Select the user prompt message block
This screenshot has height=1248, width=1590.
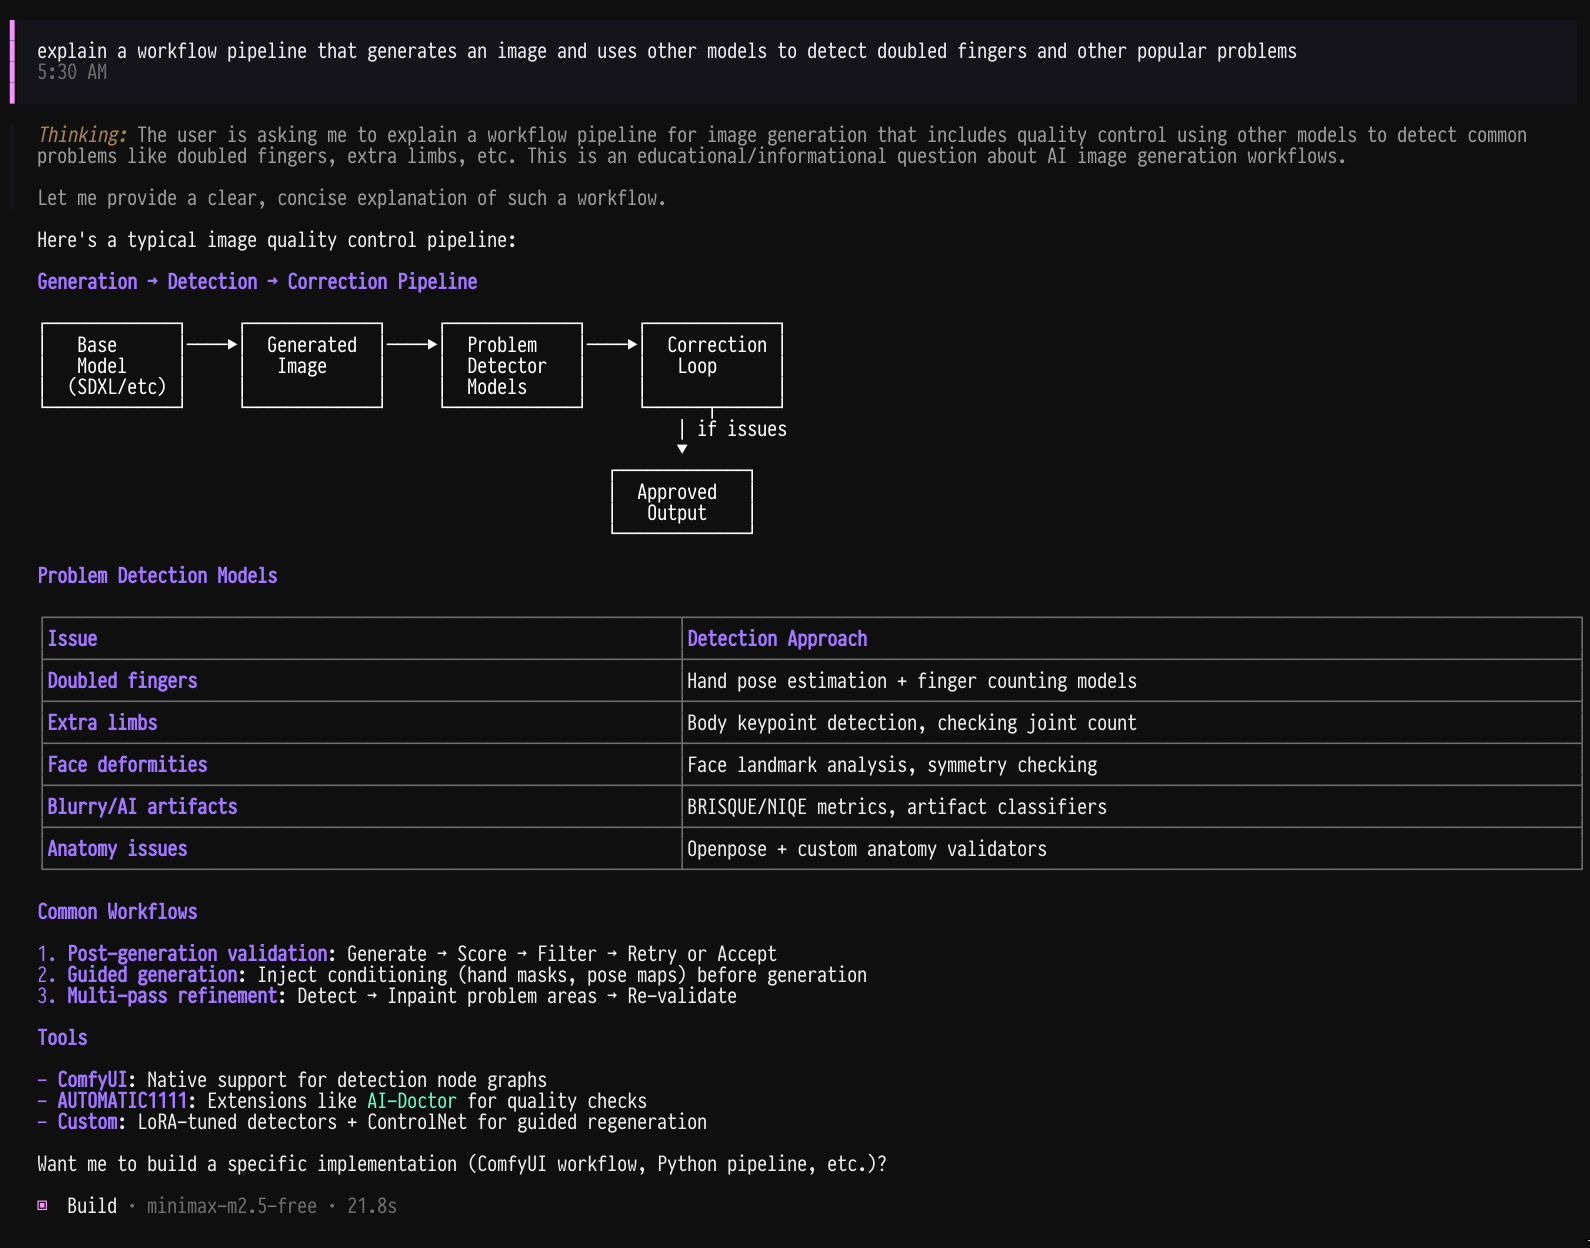point(666,51)
